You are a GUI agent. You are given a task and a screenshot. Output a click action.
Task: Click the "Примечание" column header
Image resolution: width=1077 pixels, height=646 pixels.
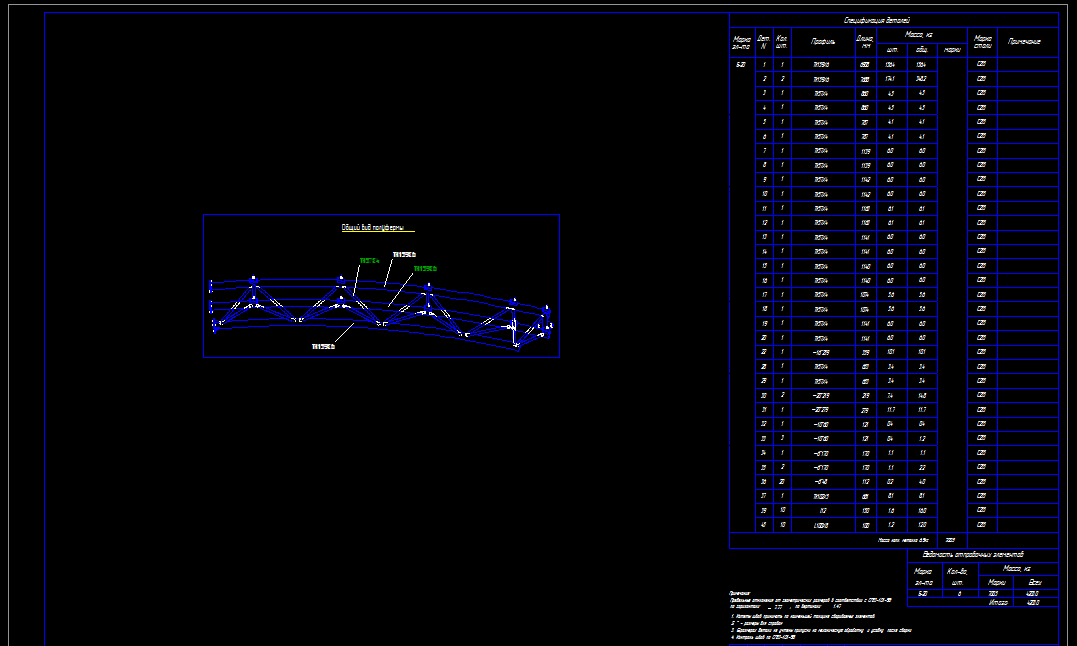point(1024,42)
